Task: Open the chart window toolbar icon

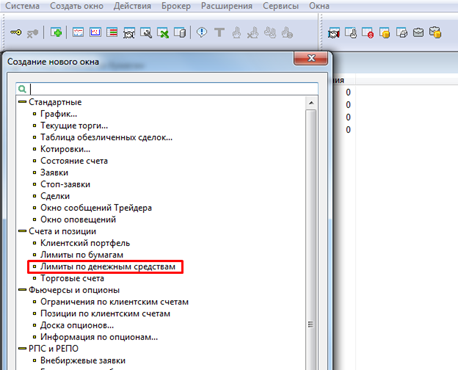Action: point(95,32)
